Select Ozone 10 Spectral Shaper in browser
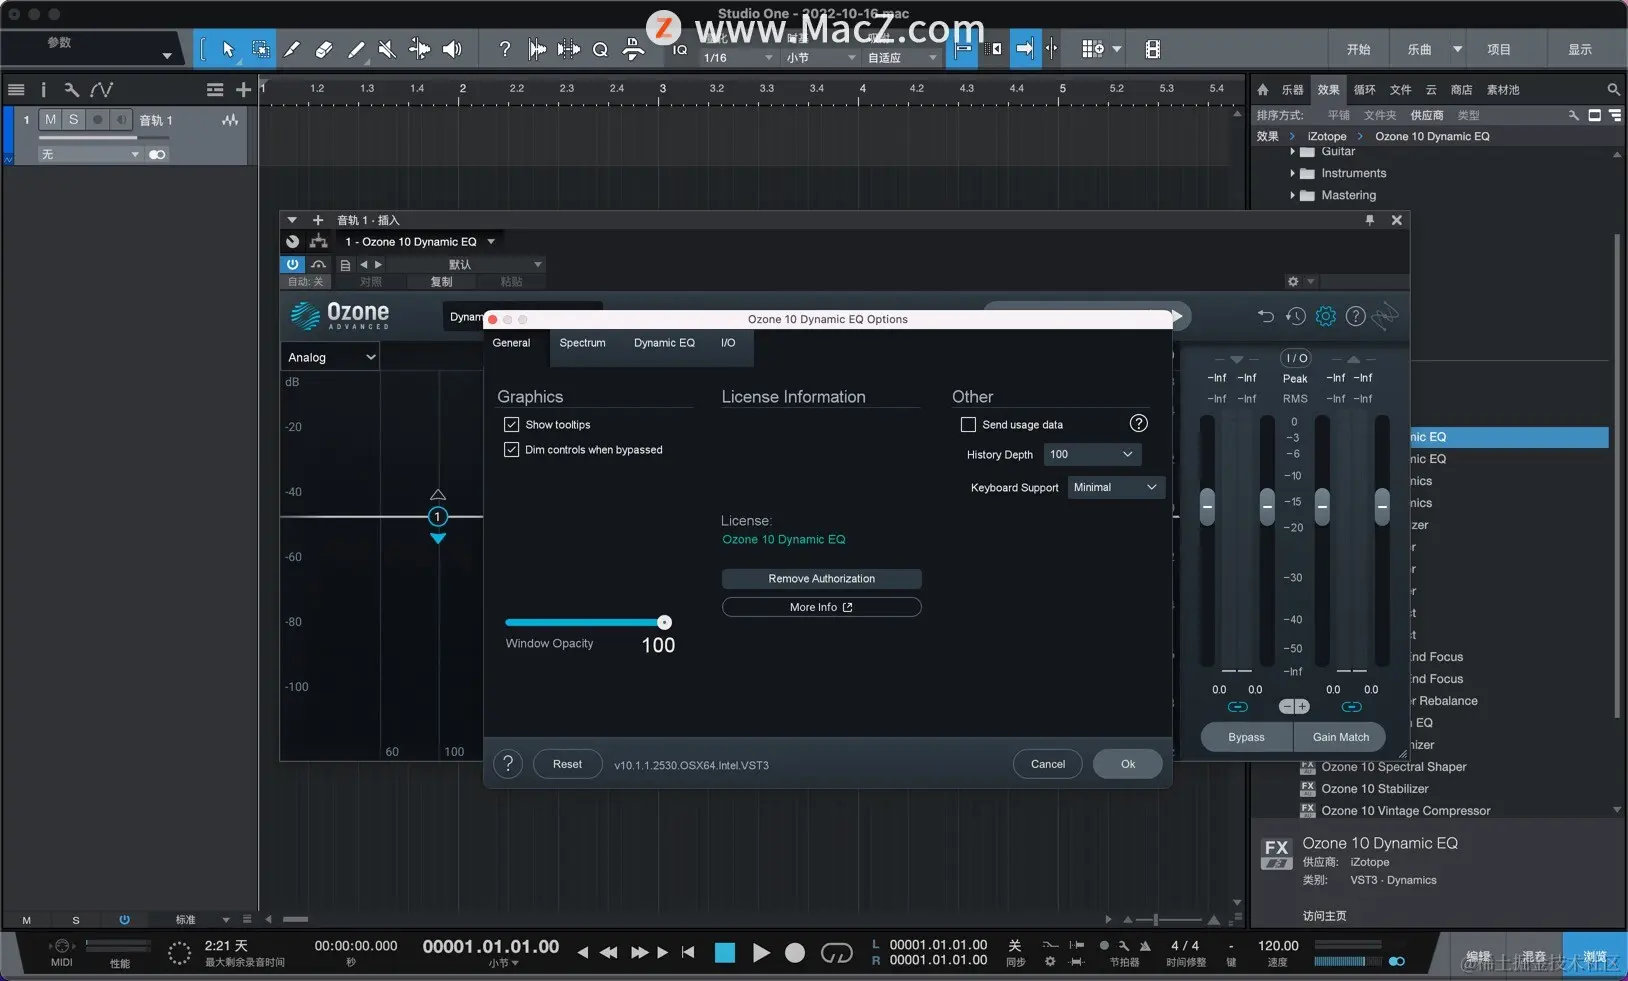This screenshot has height=981, width=1628. [1393, 767]
